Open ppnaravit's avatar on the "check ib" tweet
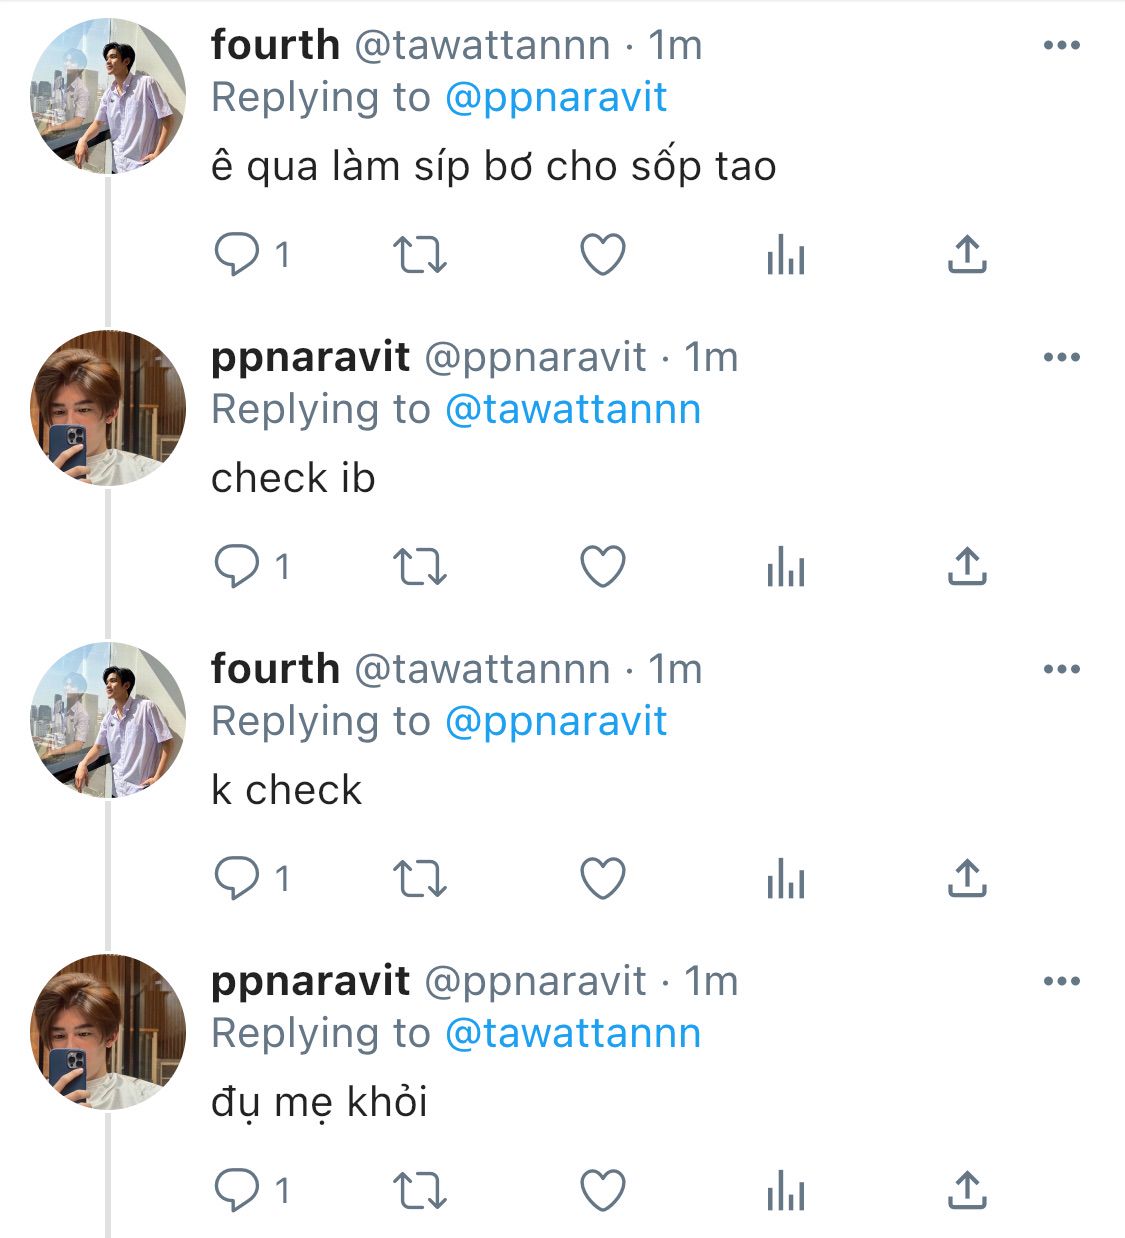Viewport: 1125px width, 1238px height. click(x=108, y=408)
